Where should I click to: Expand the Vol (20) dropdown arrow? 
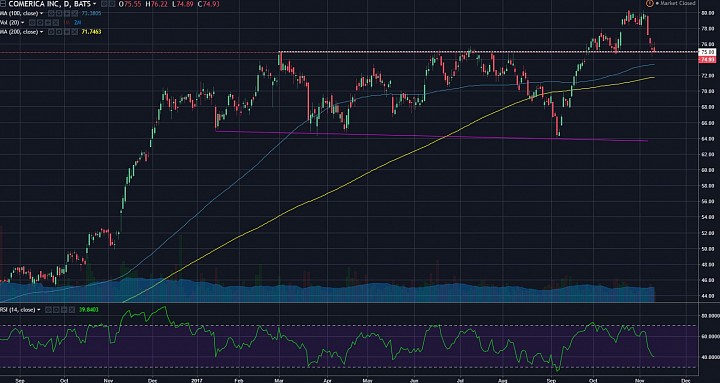click(22, 23)
